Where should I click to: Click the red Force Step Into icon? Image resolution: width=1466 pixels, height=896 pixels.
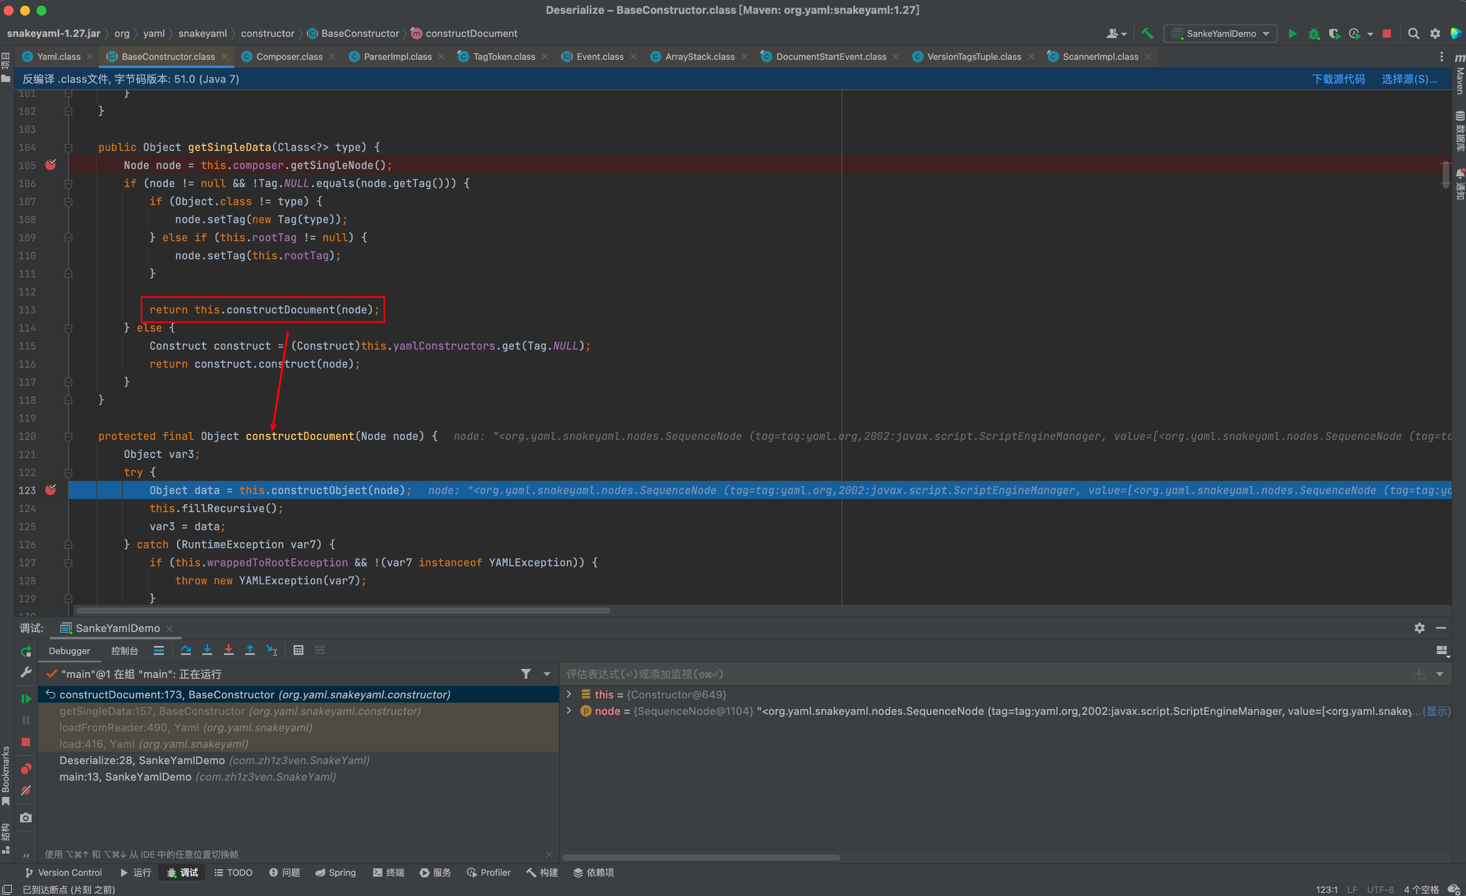pyautogui.click(x=229, y=651)
